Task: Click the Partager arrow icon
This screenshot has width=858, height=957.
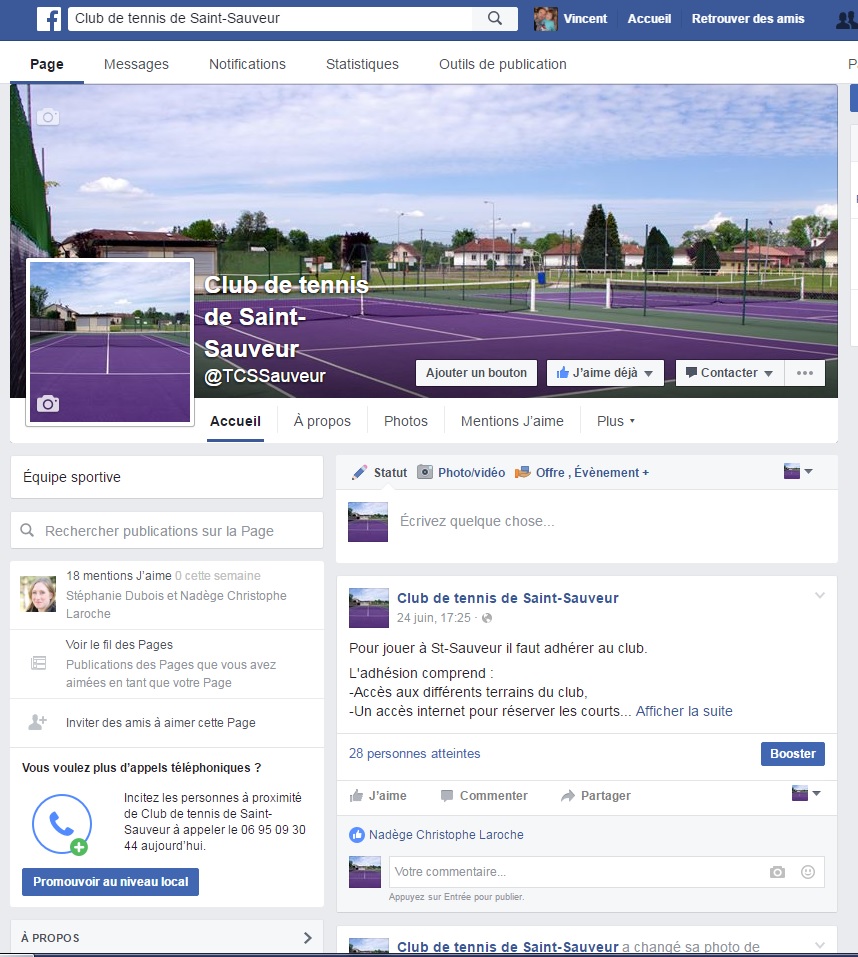Action: (568, 796)
